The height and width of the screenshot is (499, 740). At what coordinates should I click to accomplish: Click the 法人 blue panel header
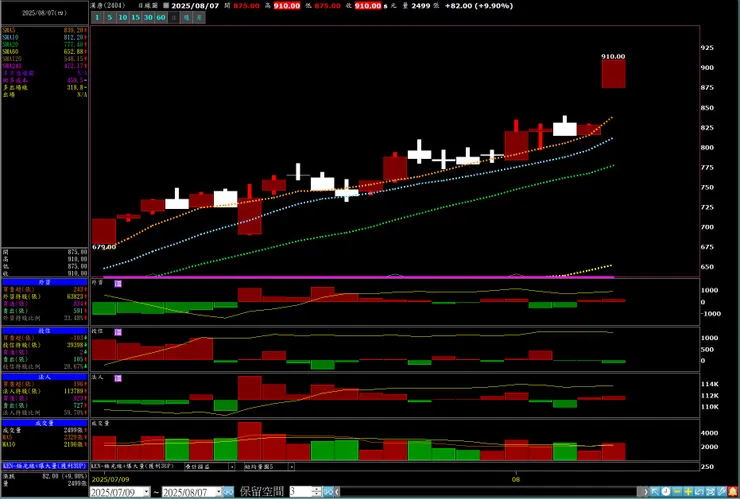(x=45, y=377)
